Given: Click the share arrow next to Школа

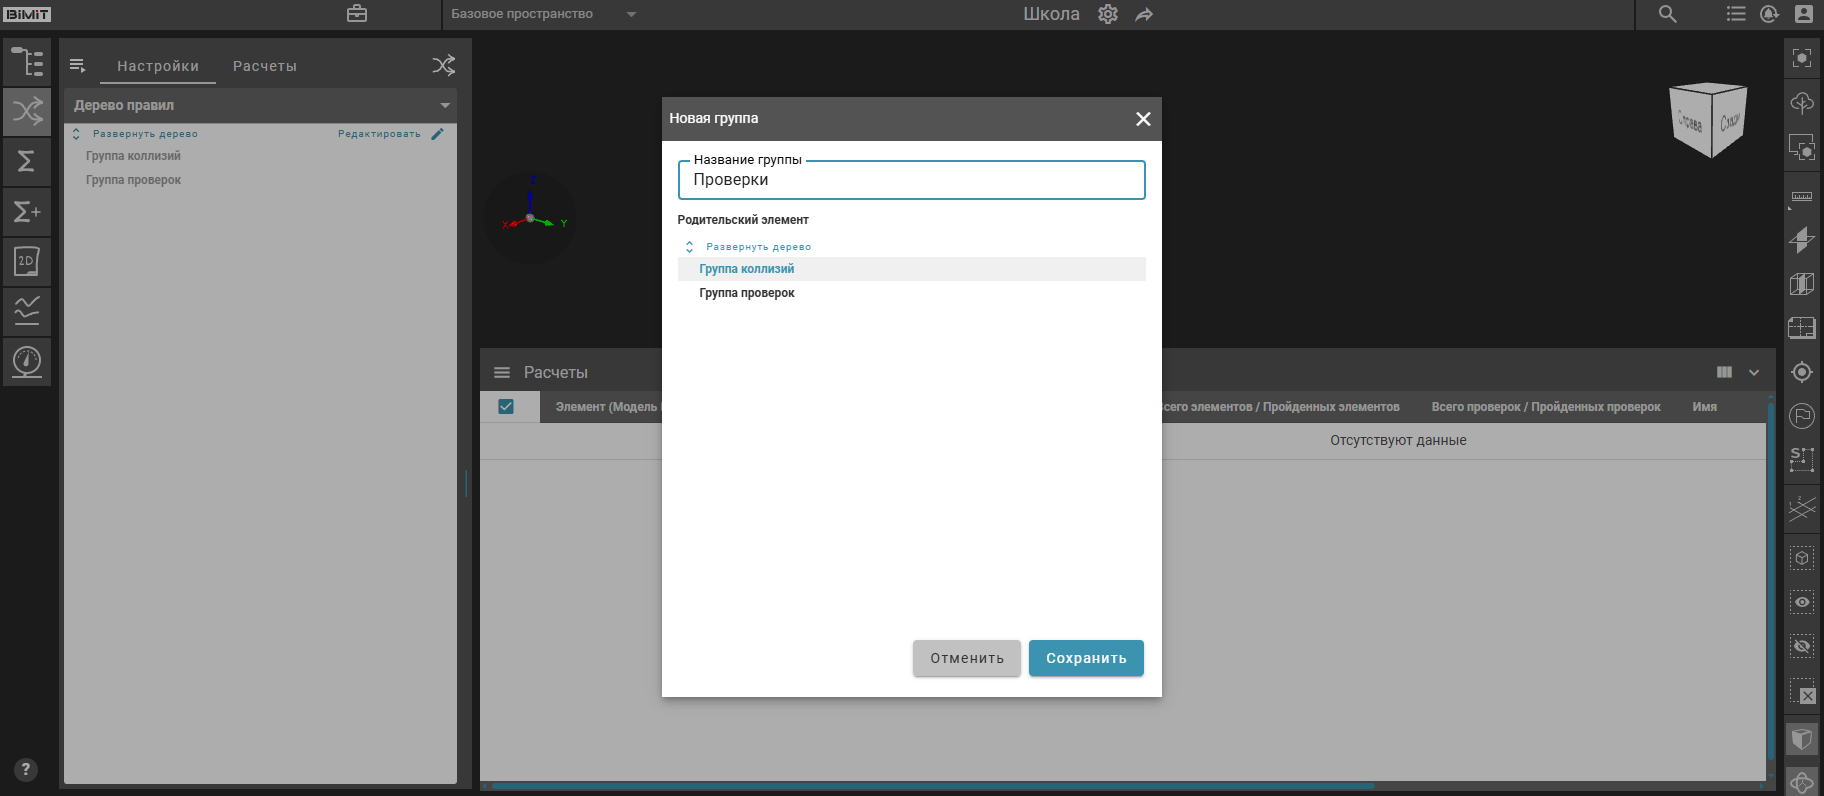Looking at the screenshot, I should click(1144, 14).
